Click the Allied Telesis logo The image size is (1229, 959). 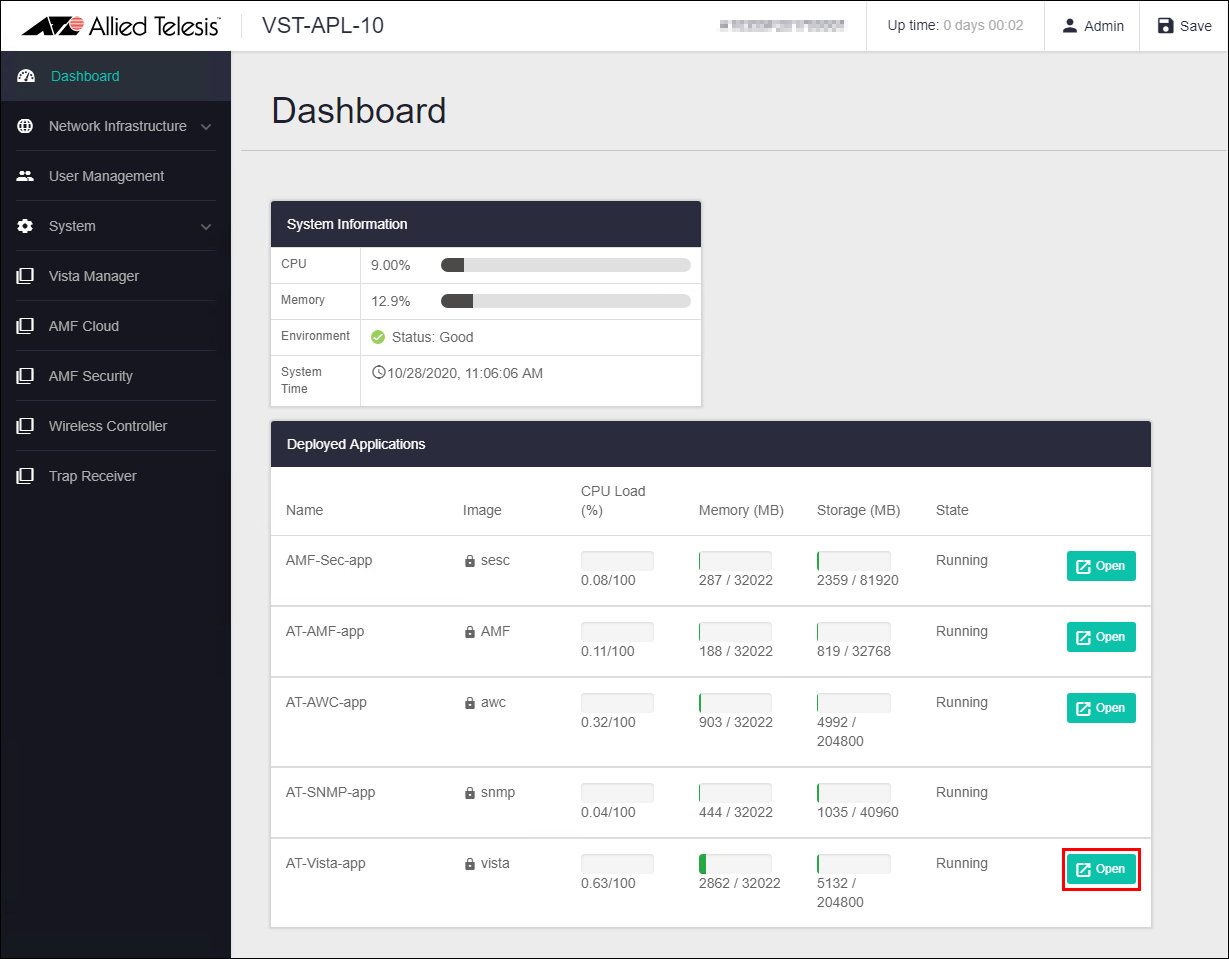click(120, 26)
